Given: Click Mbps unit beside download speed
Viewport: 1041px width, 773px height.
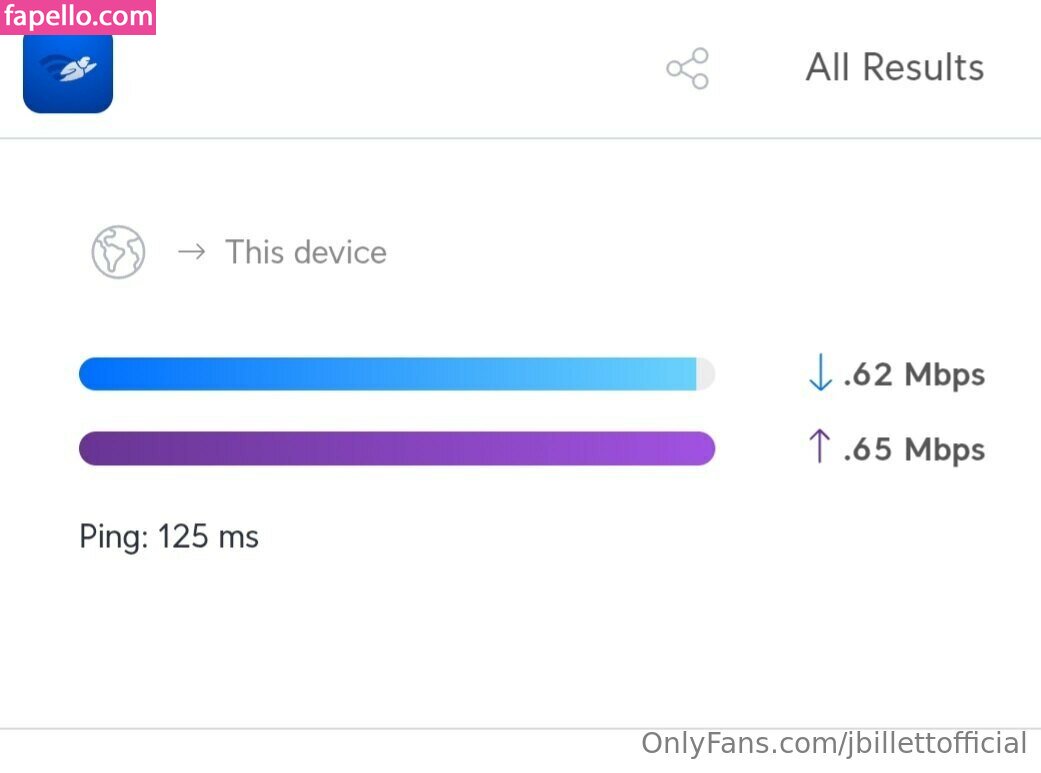Looking at the screenshot, I should pos(945,375).
